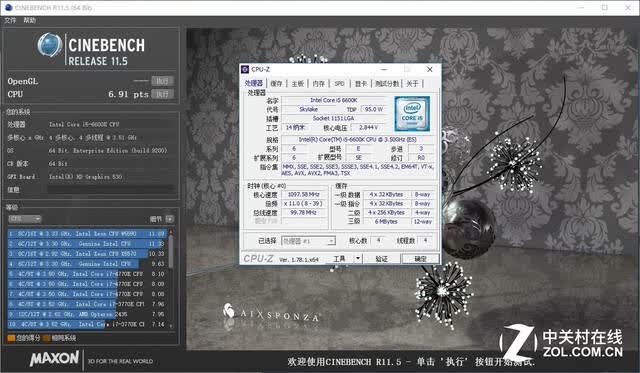Select the Intel Xeon W5590 ranking entry

point(87,234)
